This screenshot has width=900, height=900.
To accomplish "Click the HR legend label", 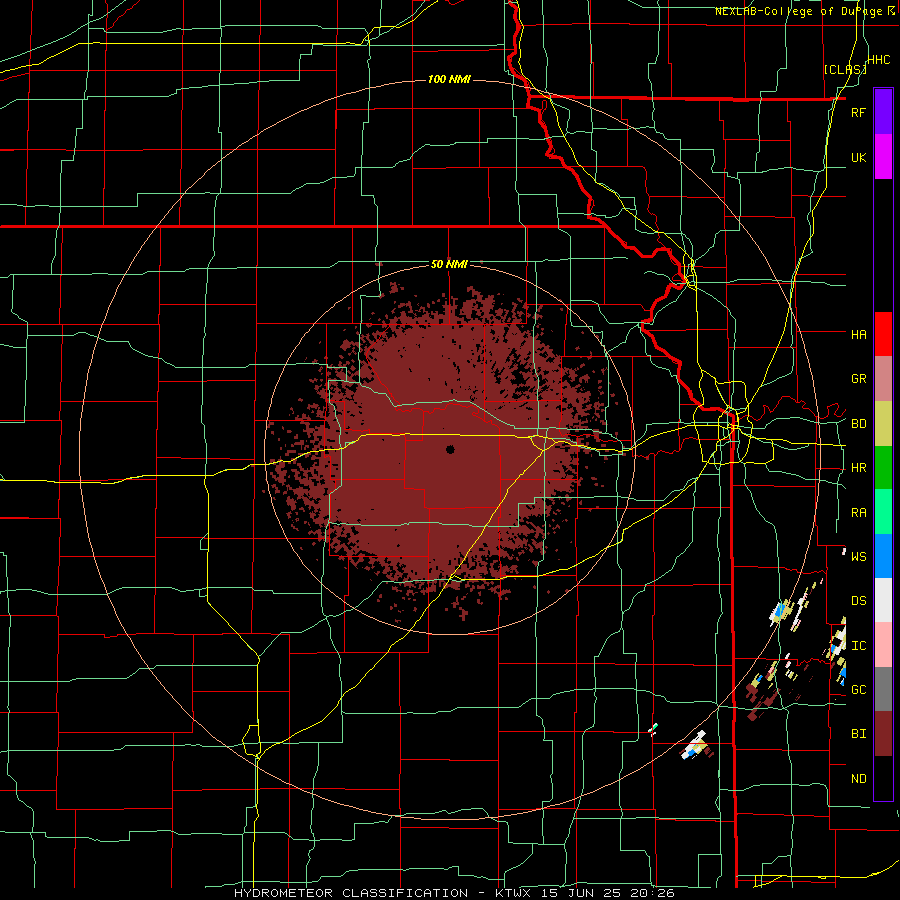I will point(858,468).
